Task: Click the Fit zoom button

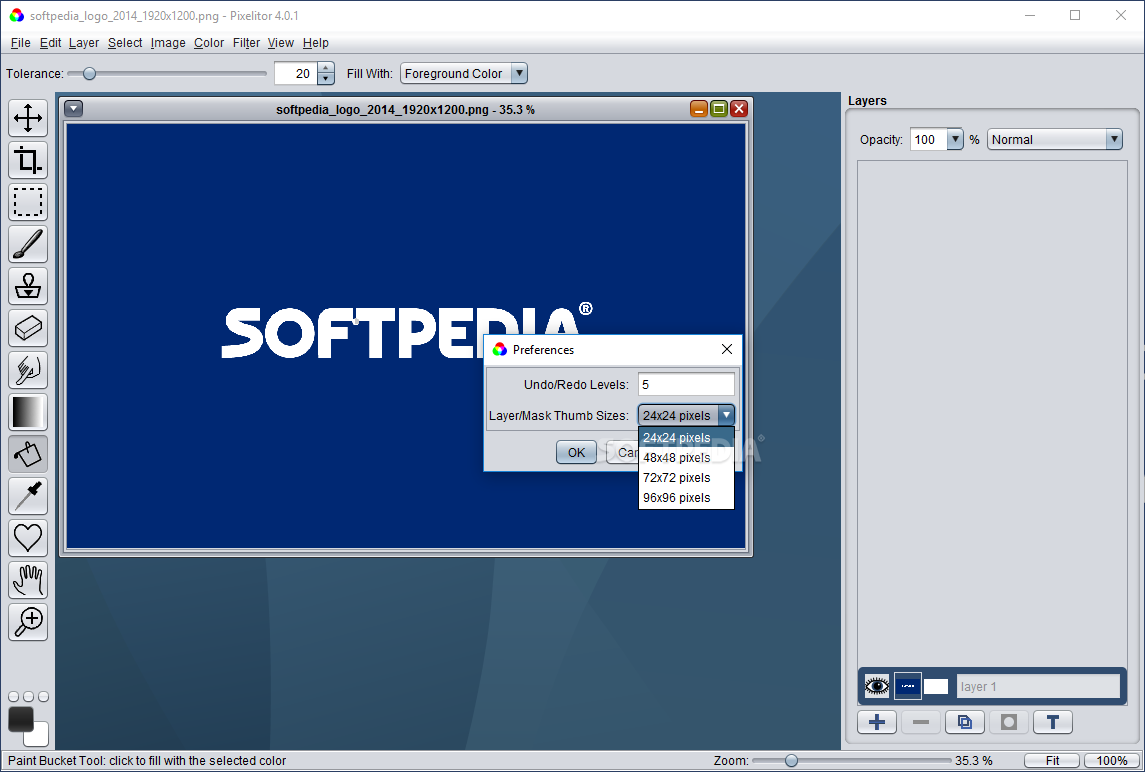Action: coord(1052,760)
